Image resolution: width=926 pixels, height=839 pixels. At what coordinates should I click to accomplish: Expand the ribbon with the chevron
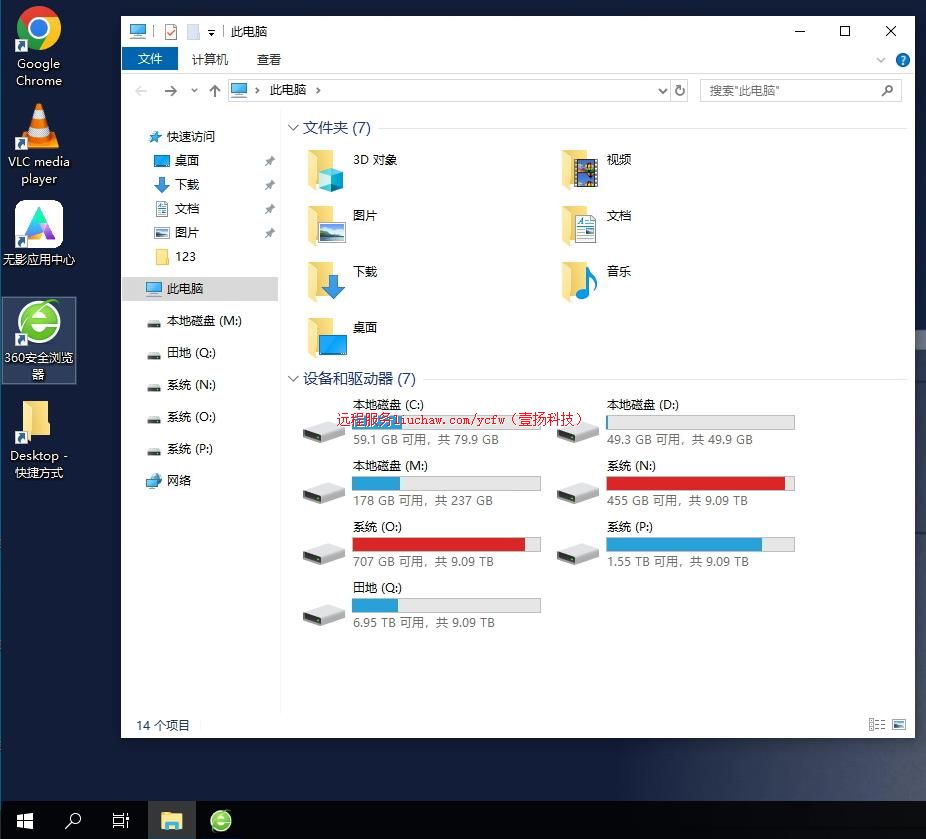881,60
